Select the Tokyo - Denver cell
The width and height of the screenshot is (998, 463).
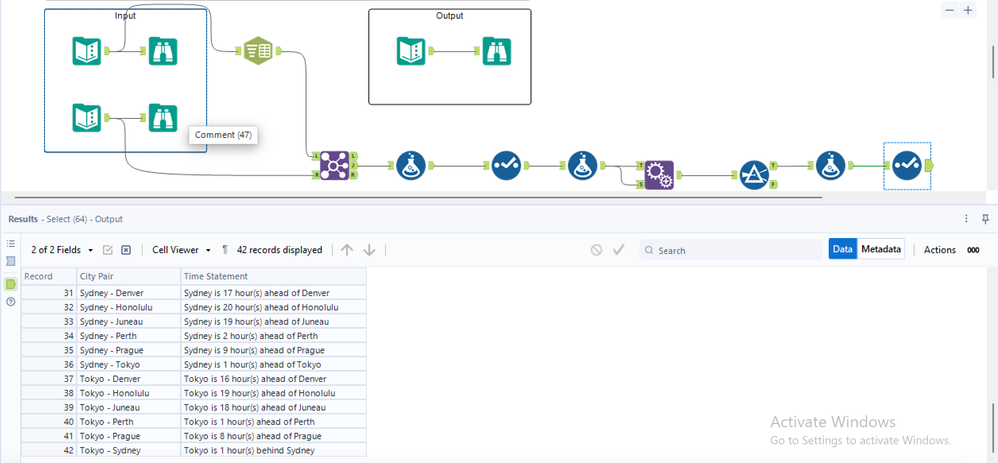point(129,379)
